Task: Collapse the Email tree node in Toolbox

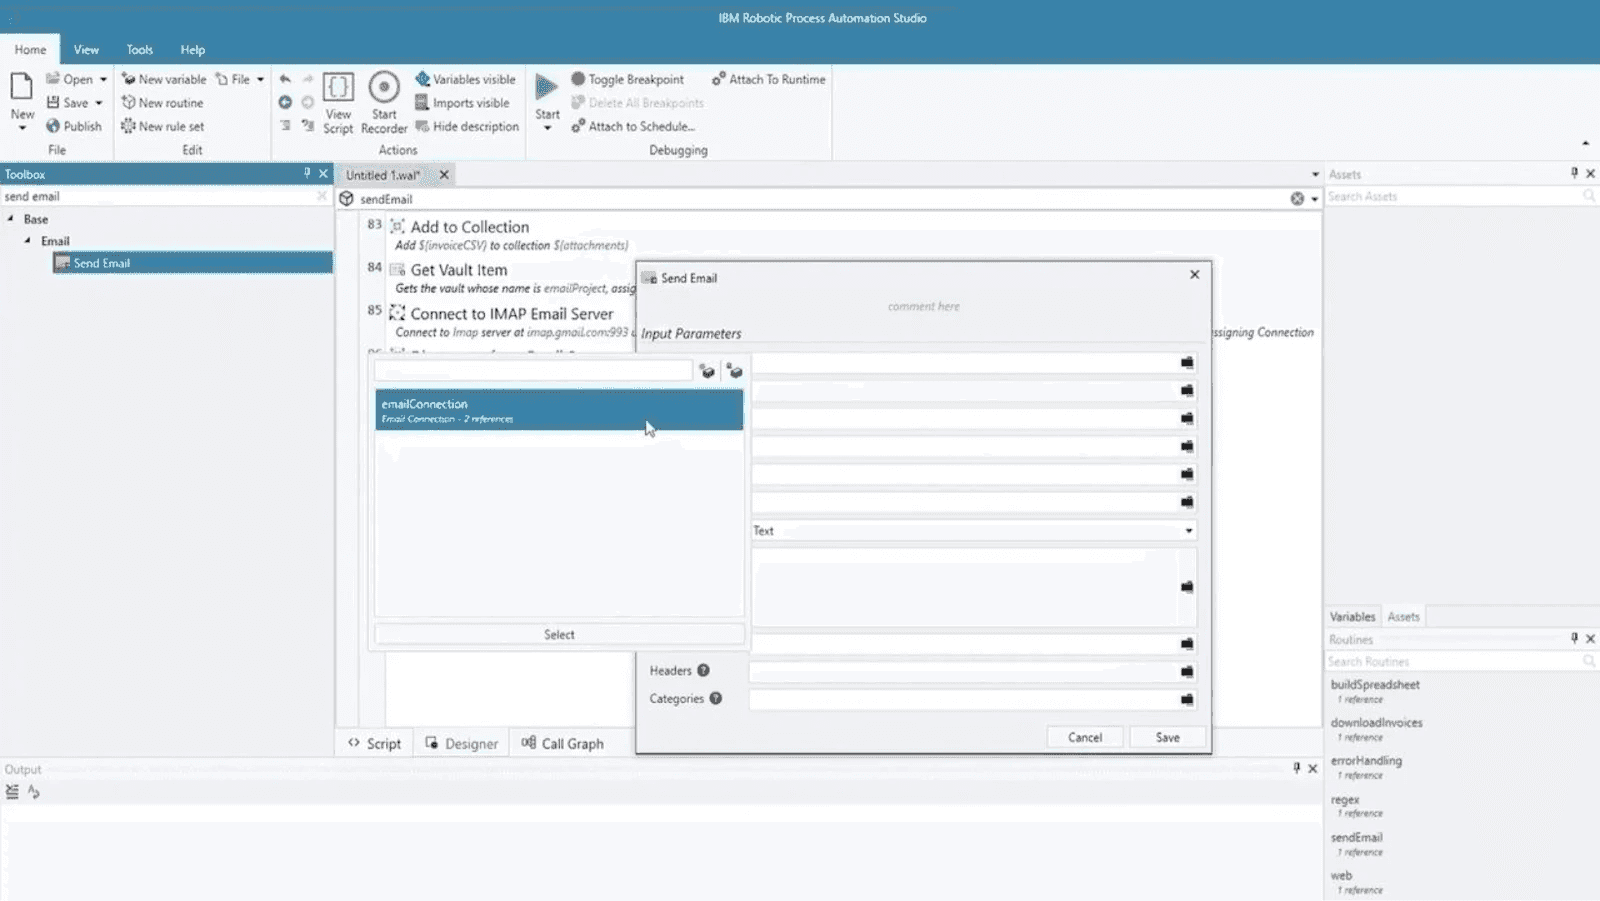Action: point(28,240)
